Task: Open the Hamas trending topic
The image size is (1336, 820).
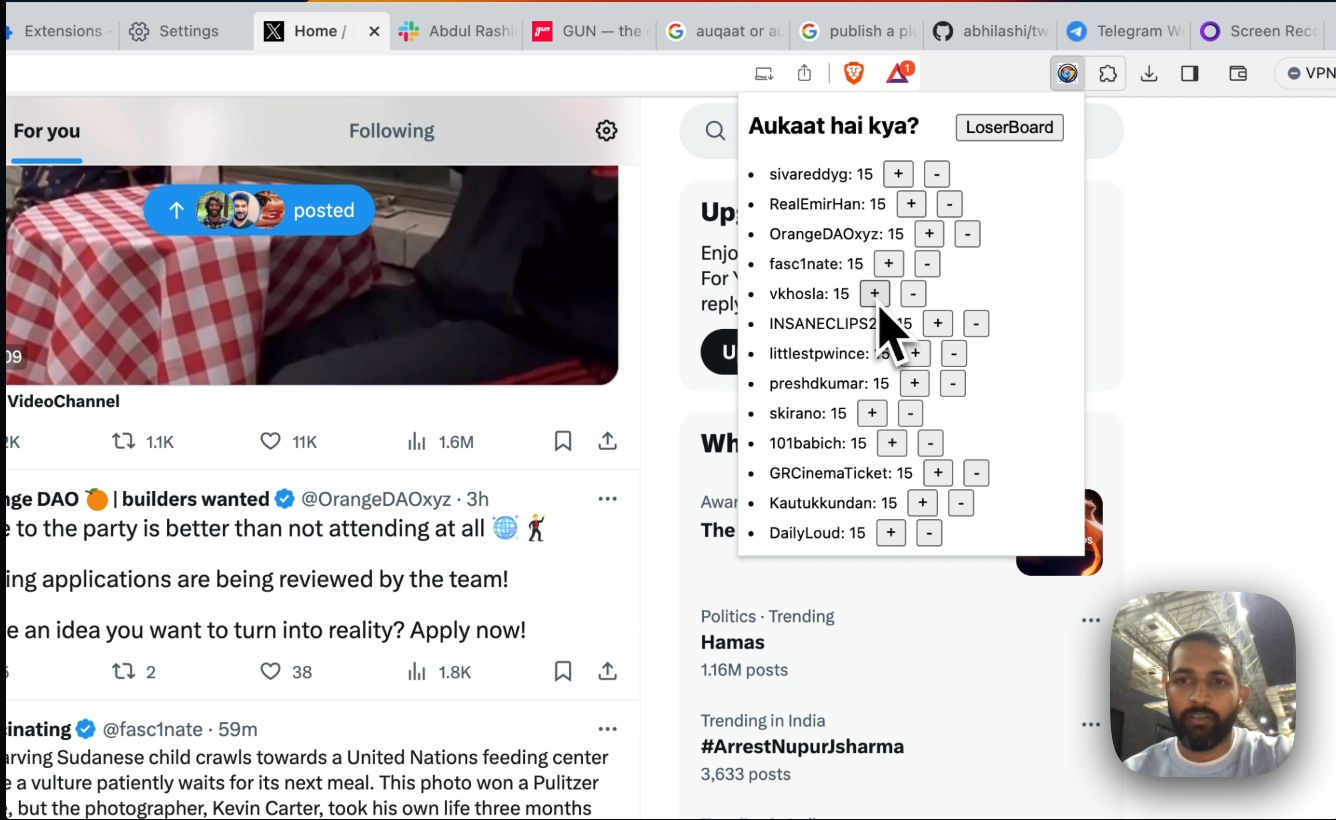Action: point(733,642)
